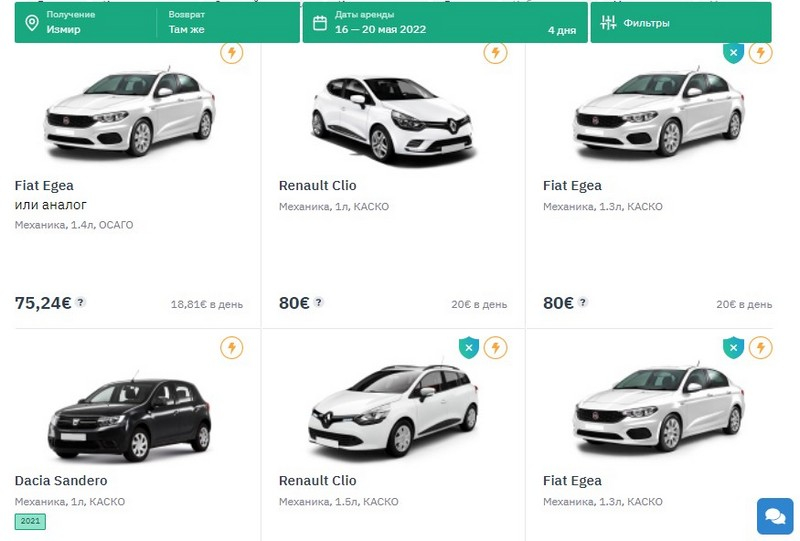
Task: Click the 2021 year tag on Dacia Sandero
Action: tap(30, 521)
